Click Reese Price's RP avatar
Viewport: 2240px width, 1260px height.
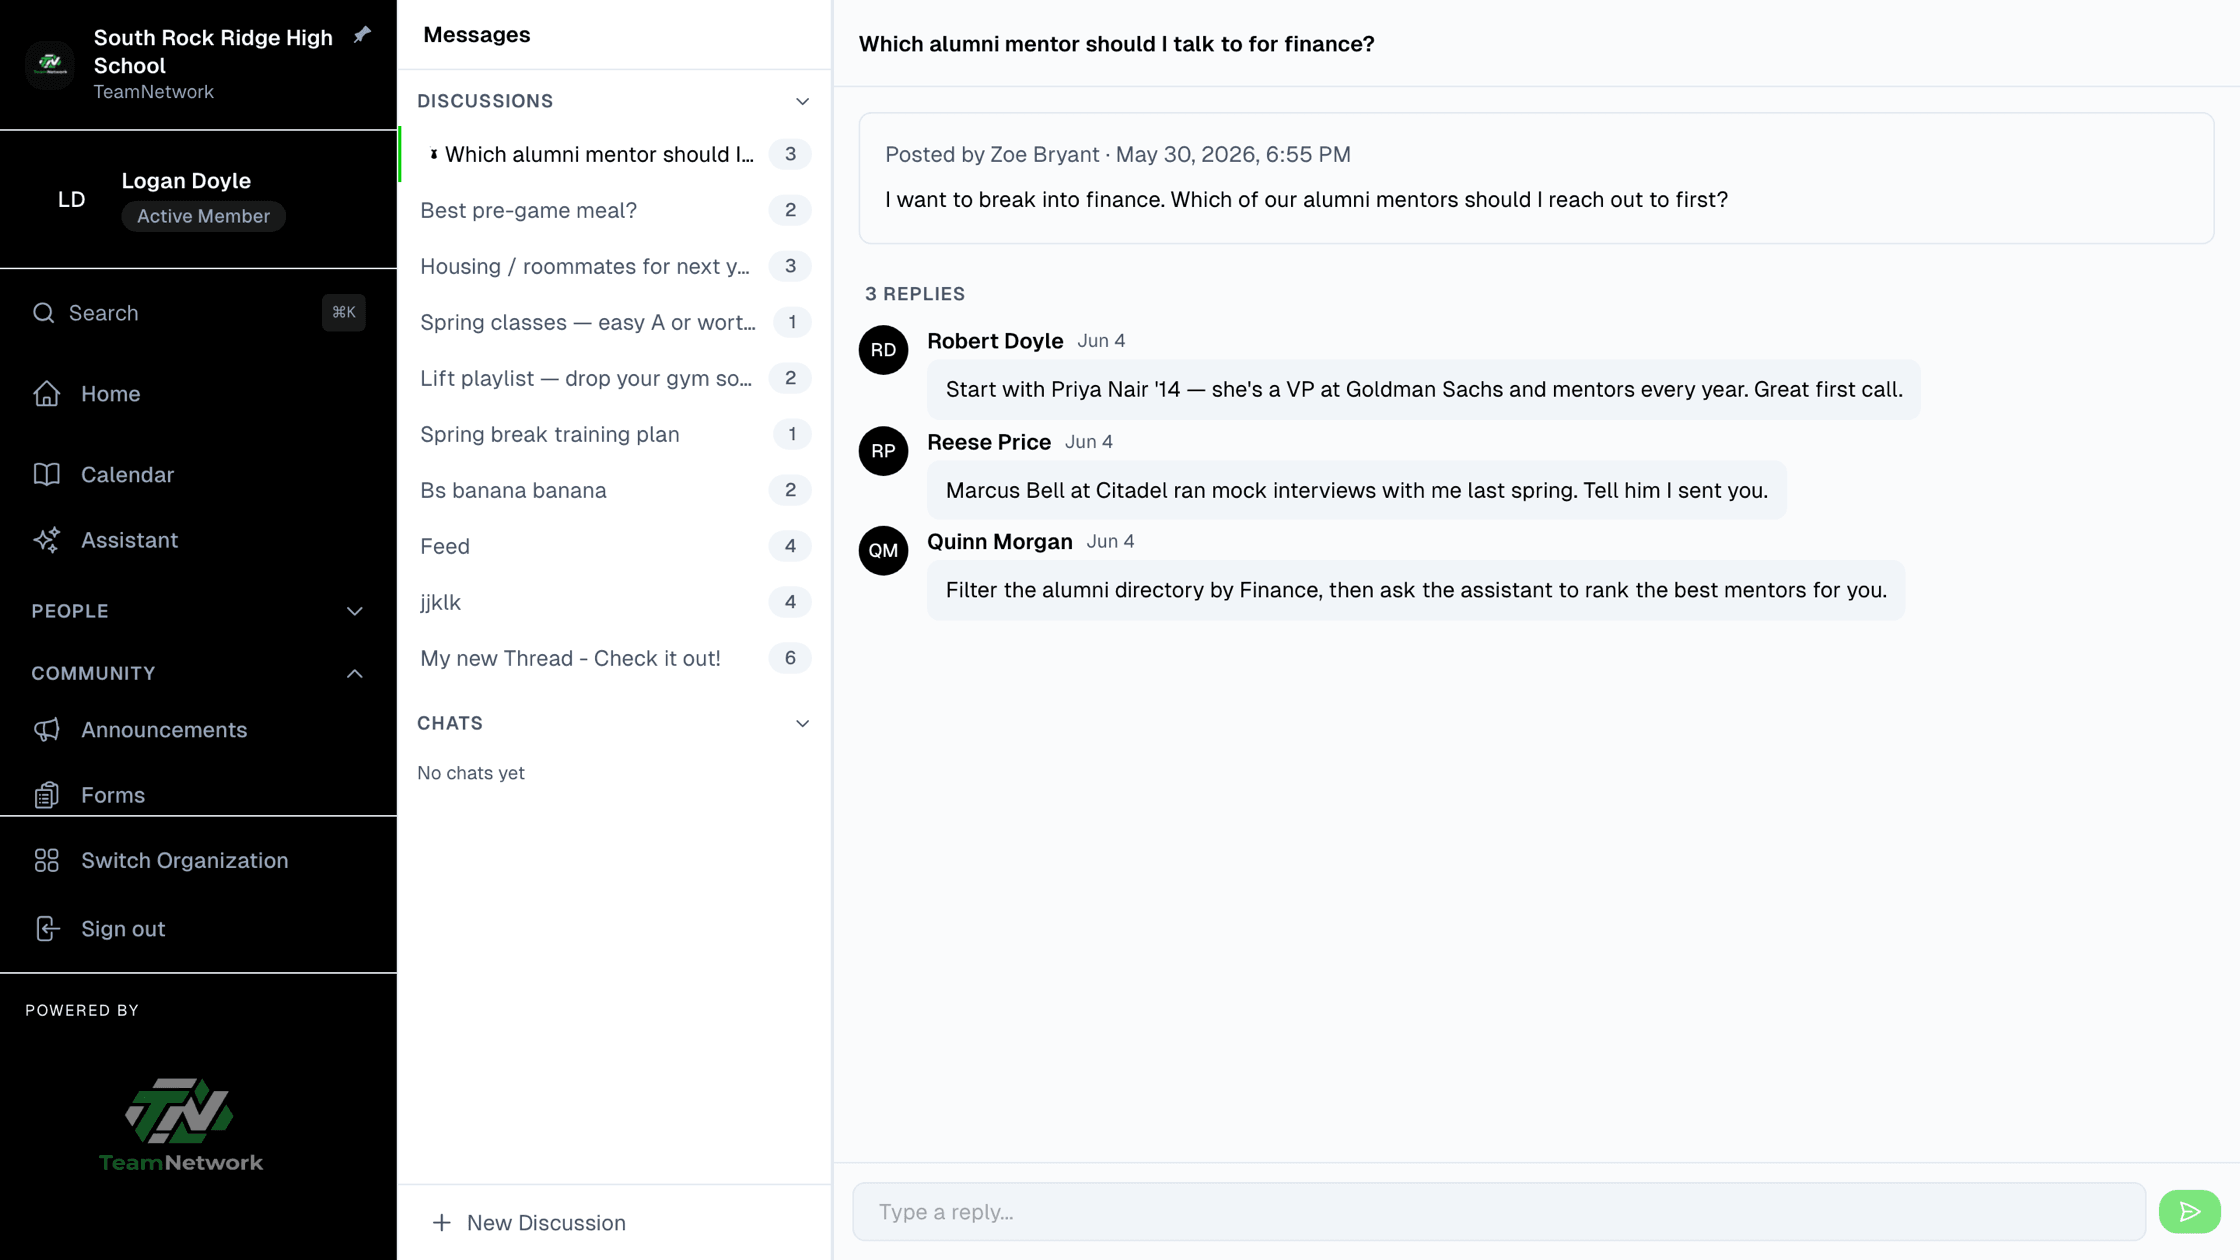click(x=883, y=451)
